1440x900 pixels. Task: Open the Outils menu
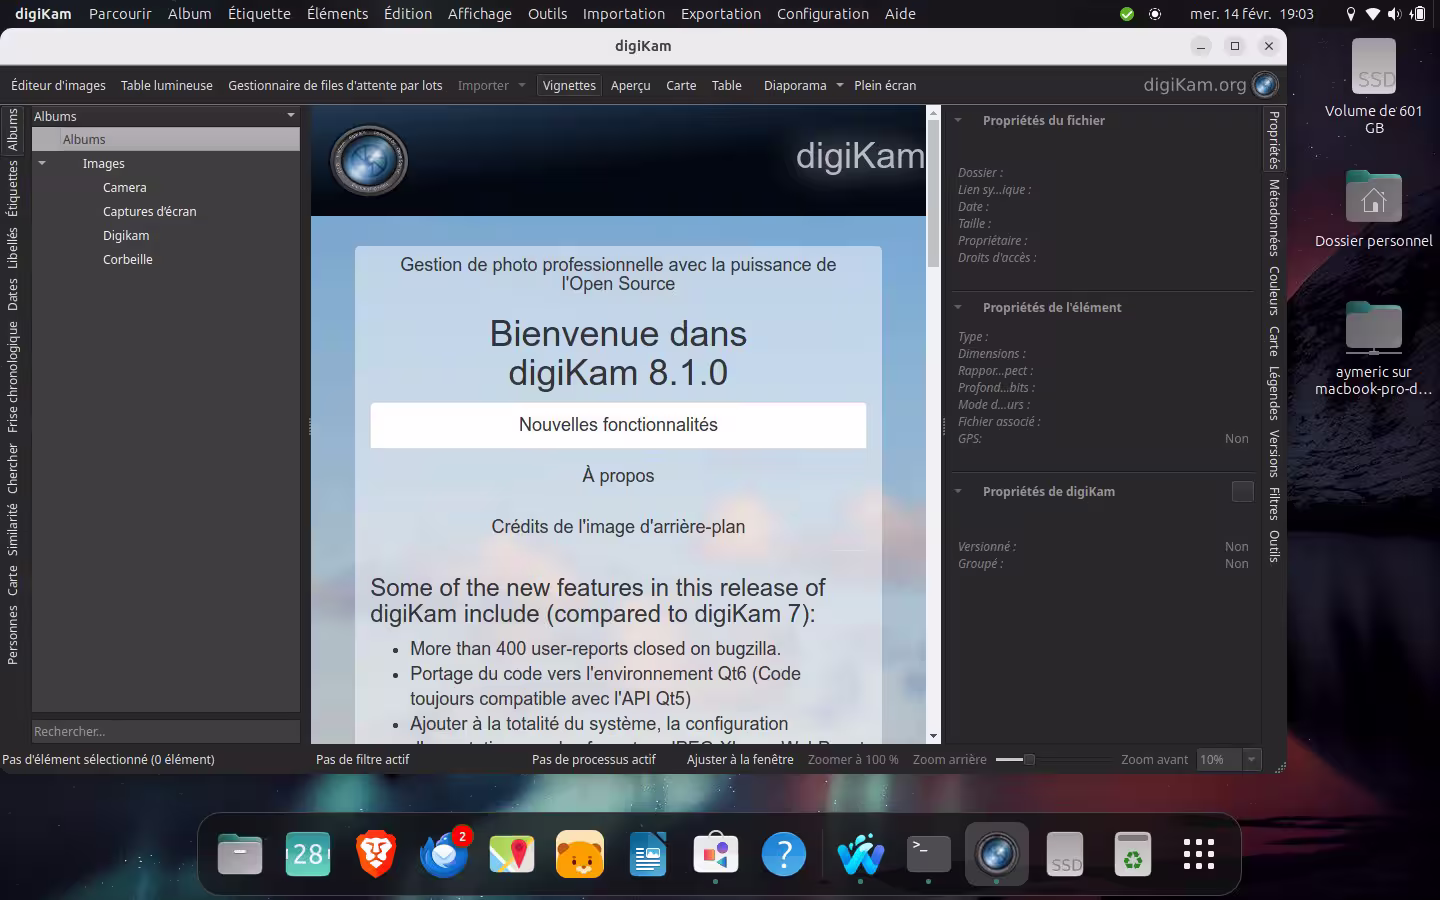coord(547,14)
